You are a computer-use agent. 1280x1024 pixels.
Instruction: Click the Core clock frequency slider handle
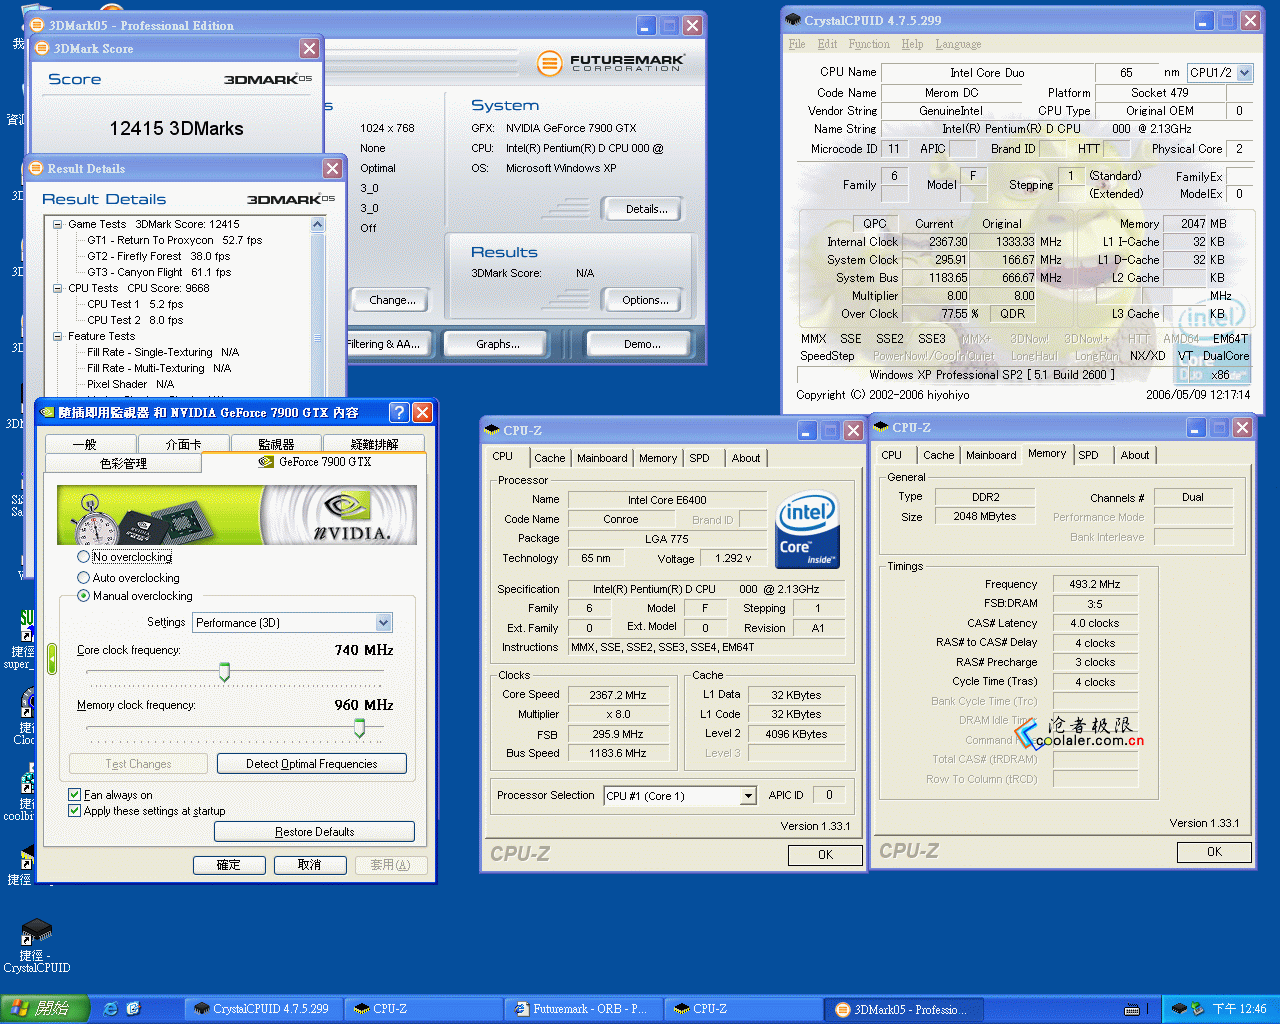pos(224,672)
